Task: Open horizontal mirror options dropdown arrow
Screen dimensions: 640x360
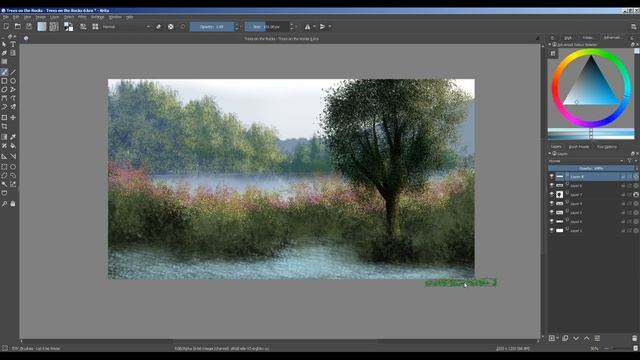Action: pos(314,27)
